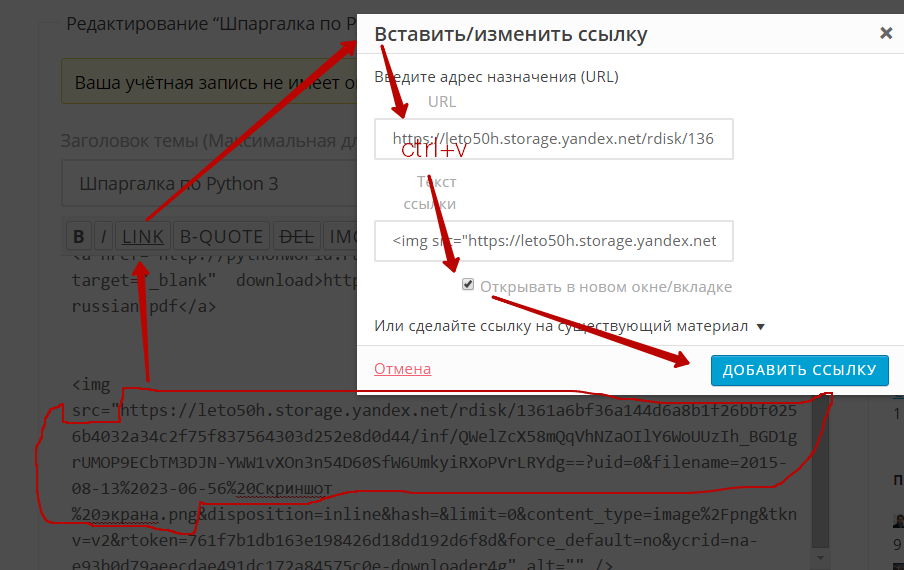Click the DEL editor button
904x570 pixels.
(x=296, y=236)
